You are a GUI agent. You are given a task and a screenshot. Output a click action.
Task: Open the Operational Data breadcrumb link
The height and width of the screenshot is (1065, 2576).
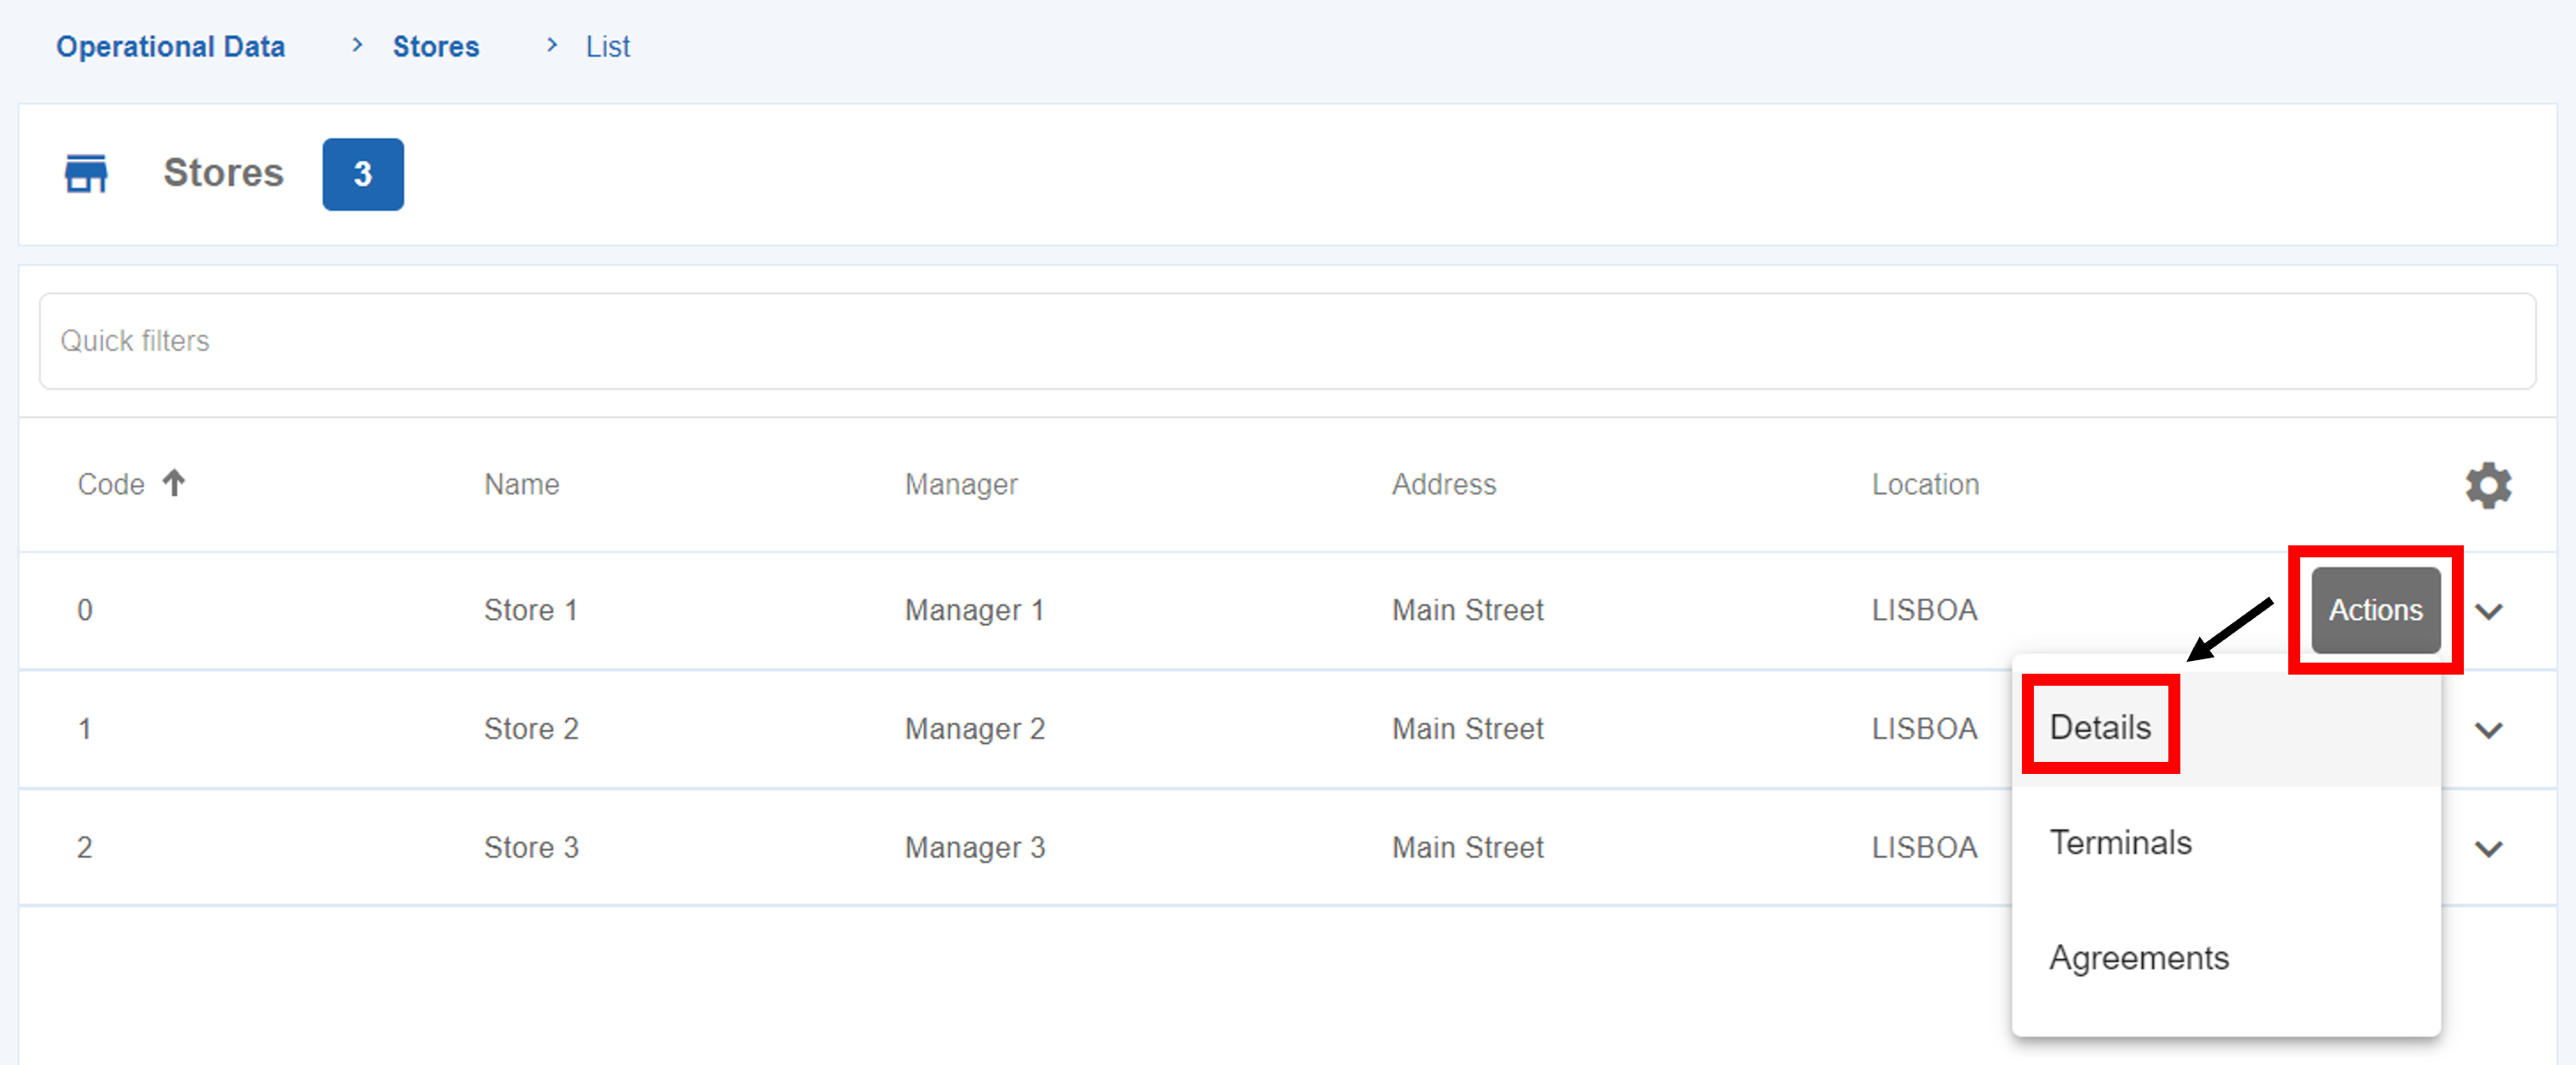click(170, 47)
